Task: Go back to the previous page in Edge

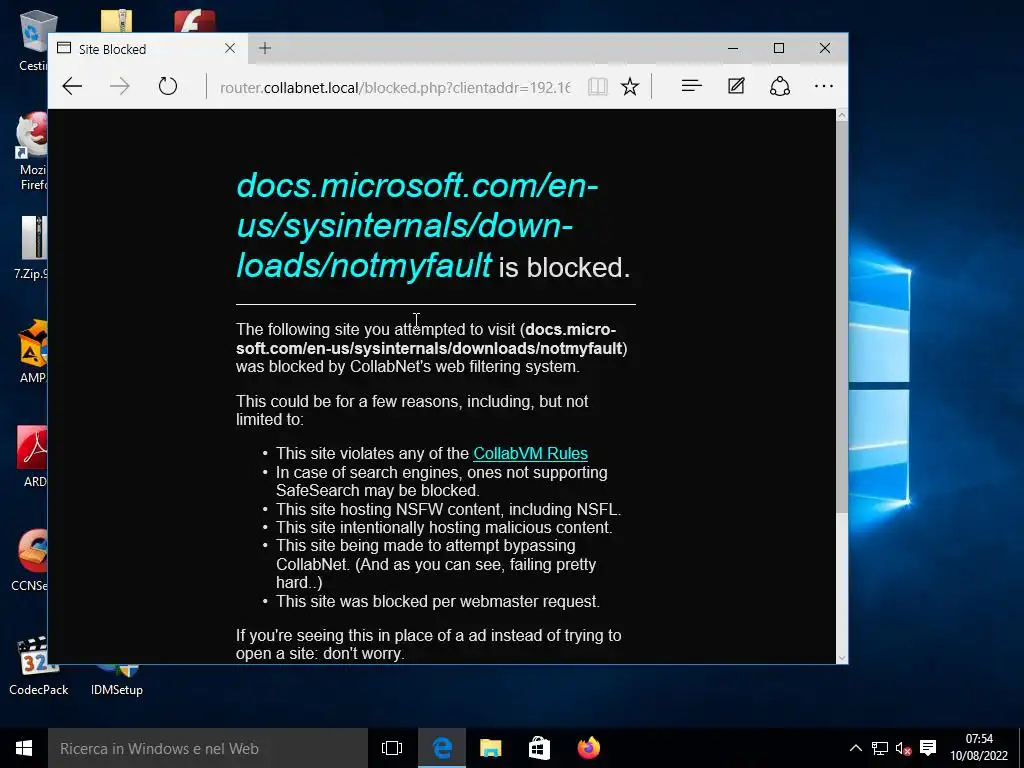Action: tap(72, 86)
